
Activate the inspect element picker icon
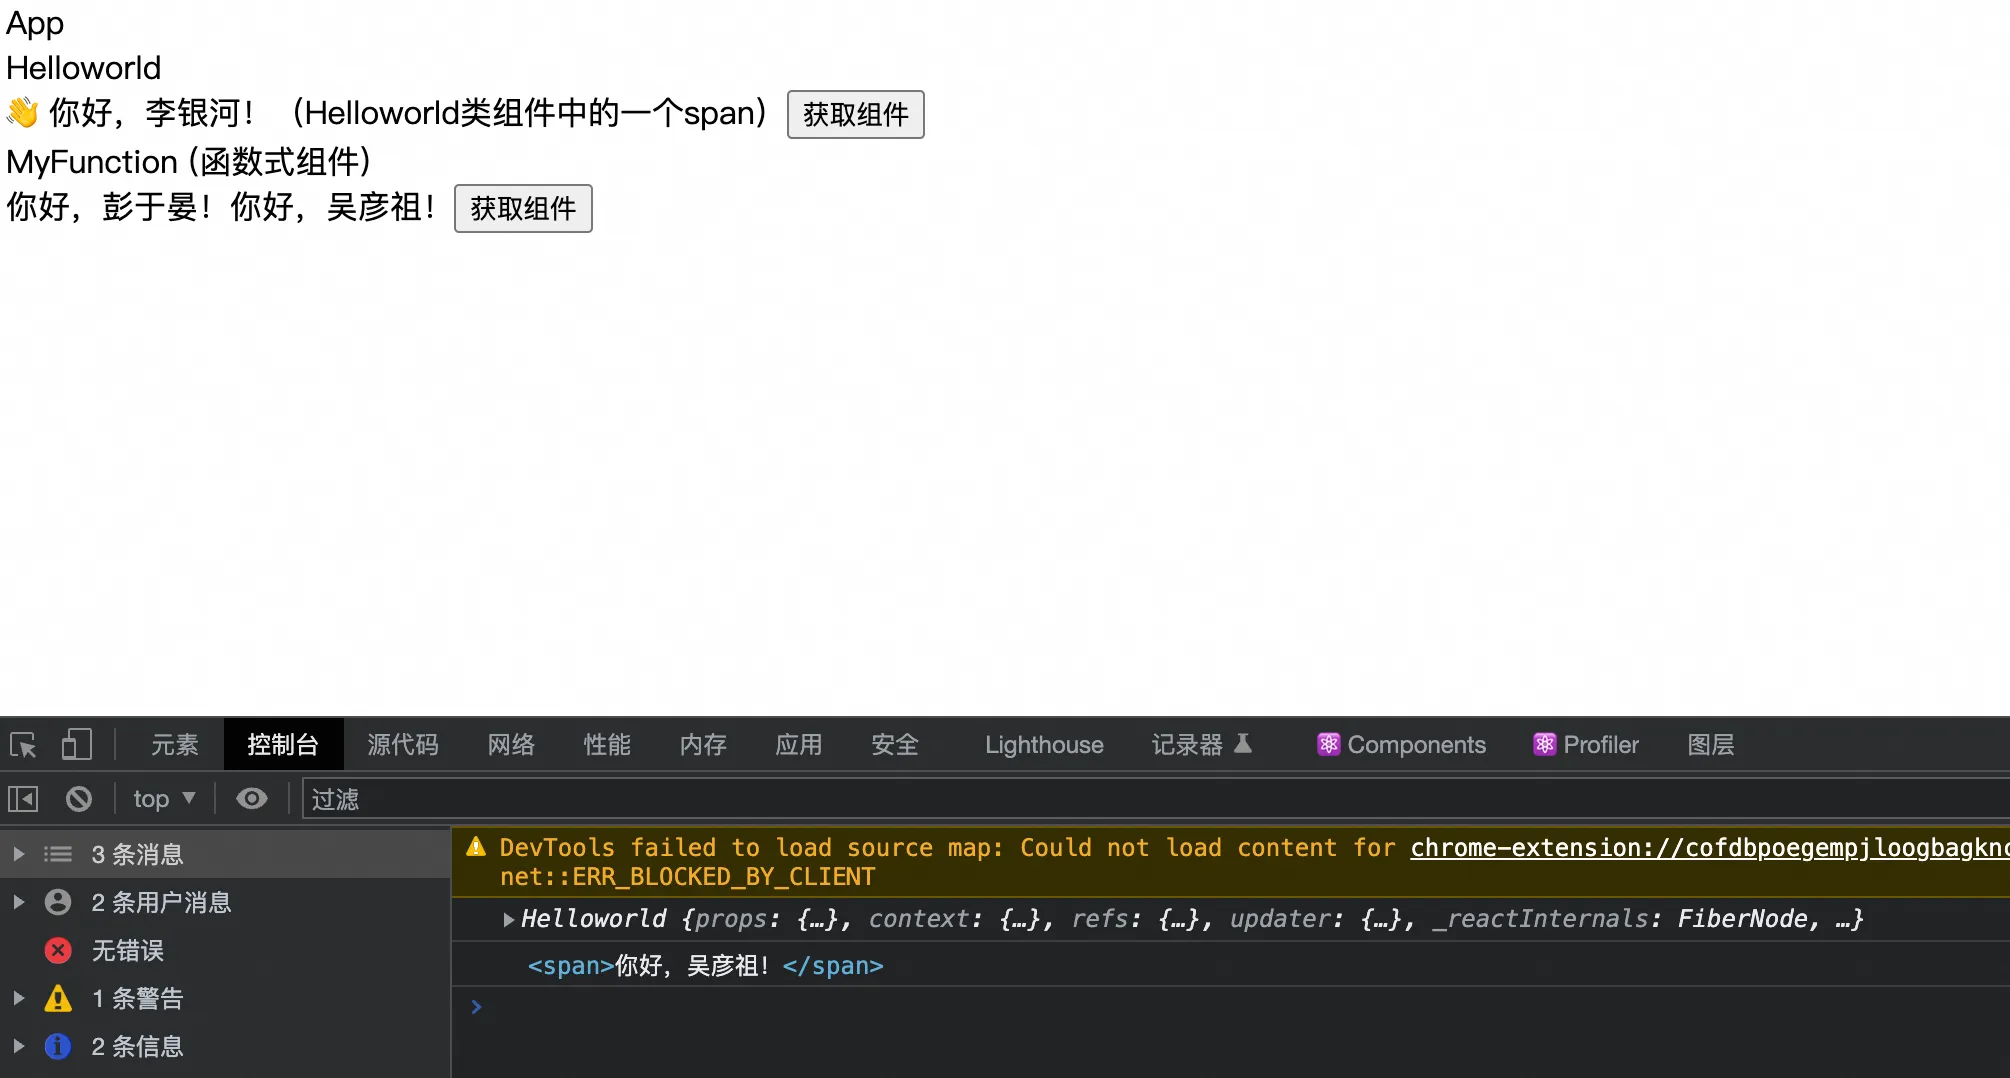point(23,745)
